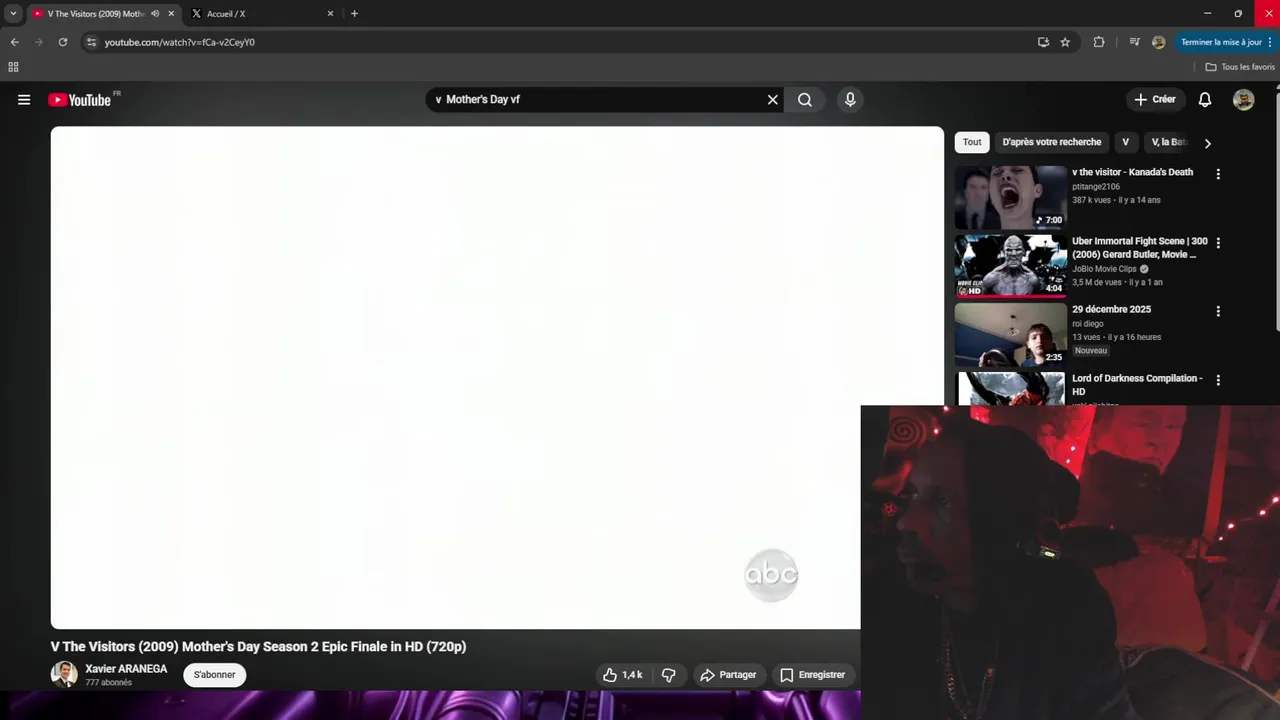Open Xavier ARANEGA channel avatar

(64, 674)
